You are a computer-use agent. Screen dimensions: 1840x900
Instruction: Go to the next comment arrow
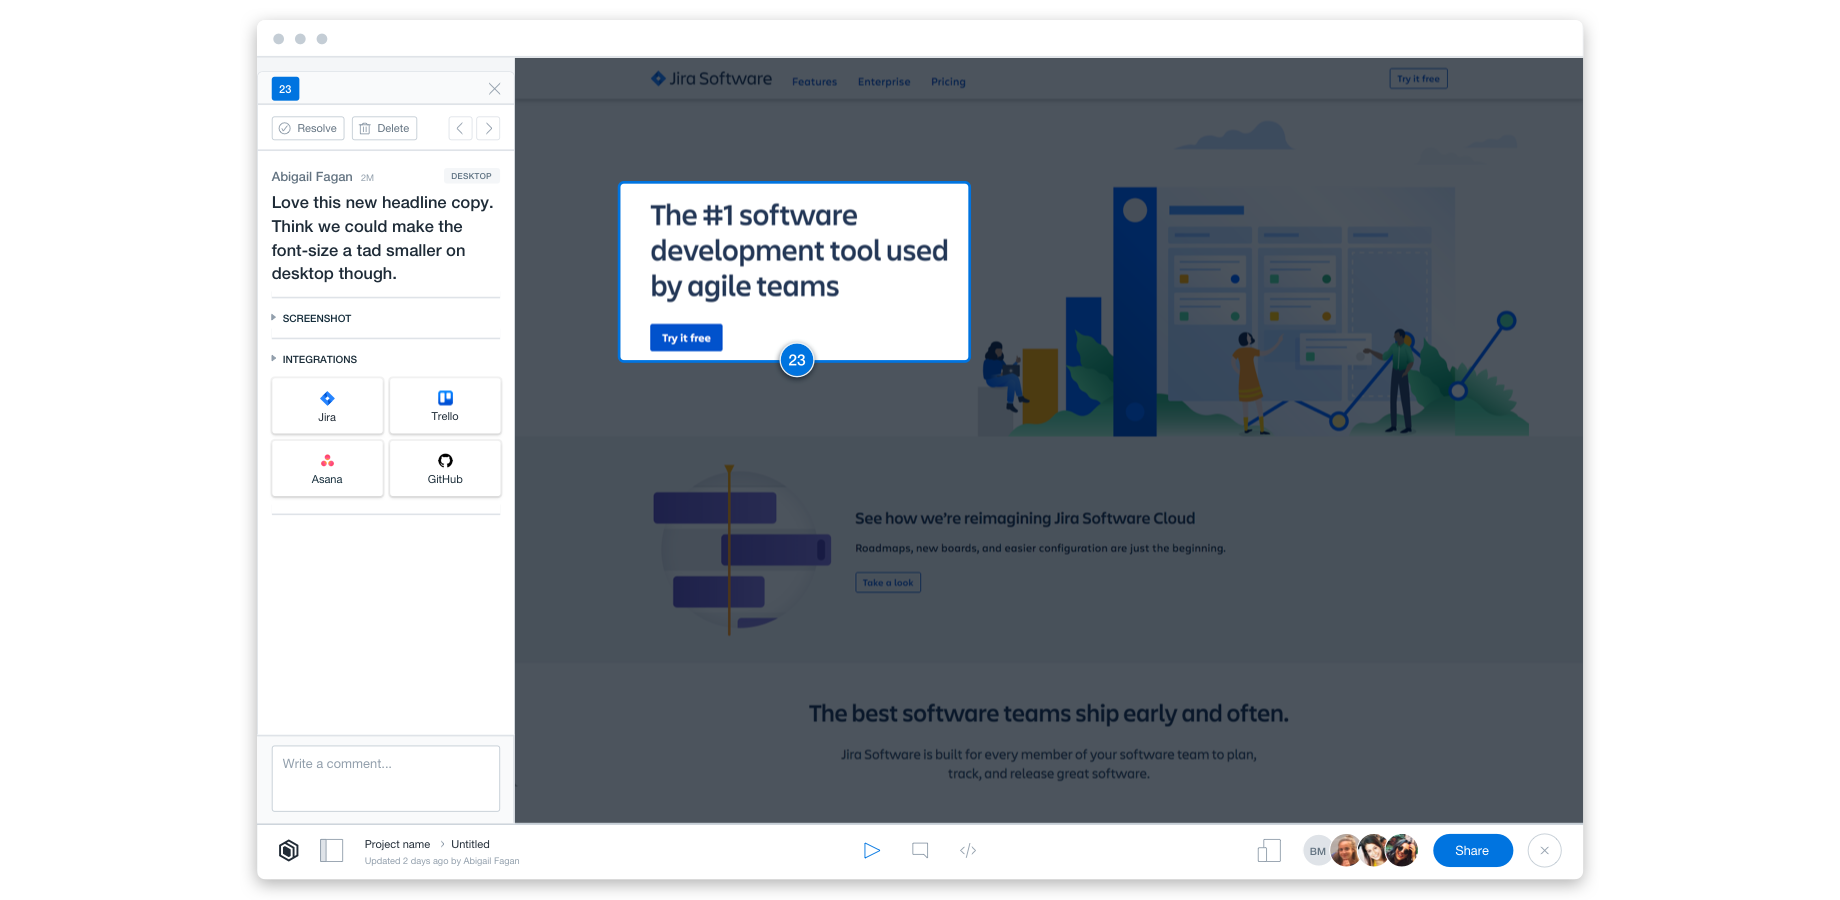coord(488,128)
